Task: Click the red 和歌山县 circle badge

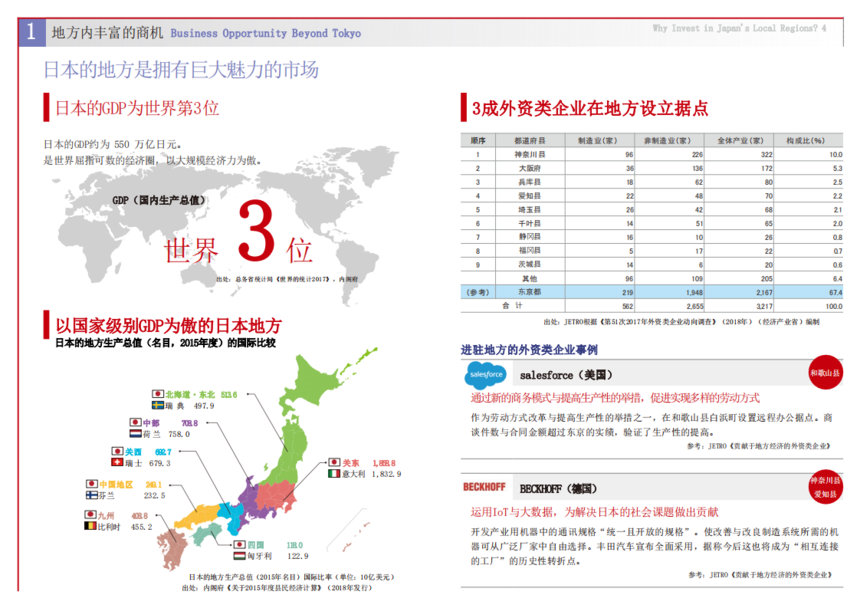Action: [825, 373]
